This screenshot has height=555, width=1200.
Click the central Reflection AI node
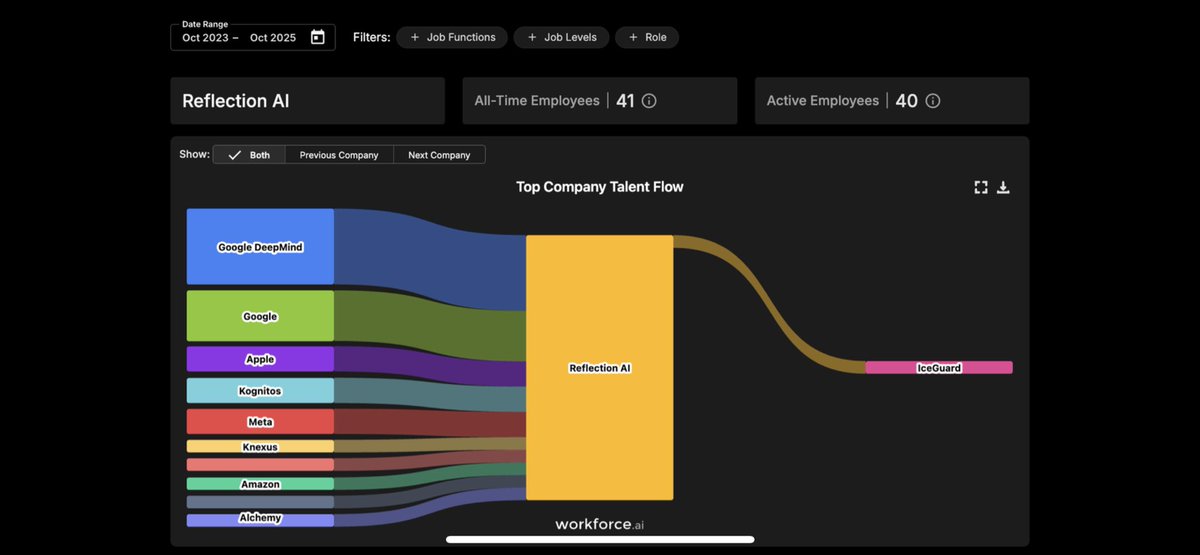click(600, 368)
